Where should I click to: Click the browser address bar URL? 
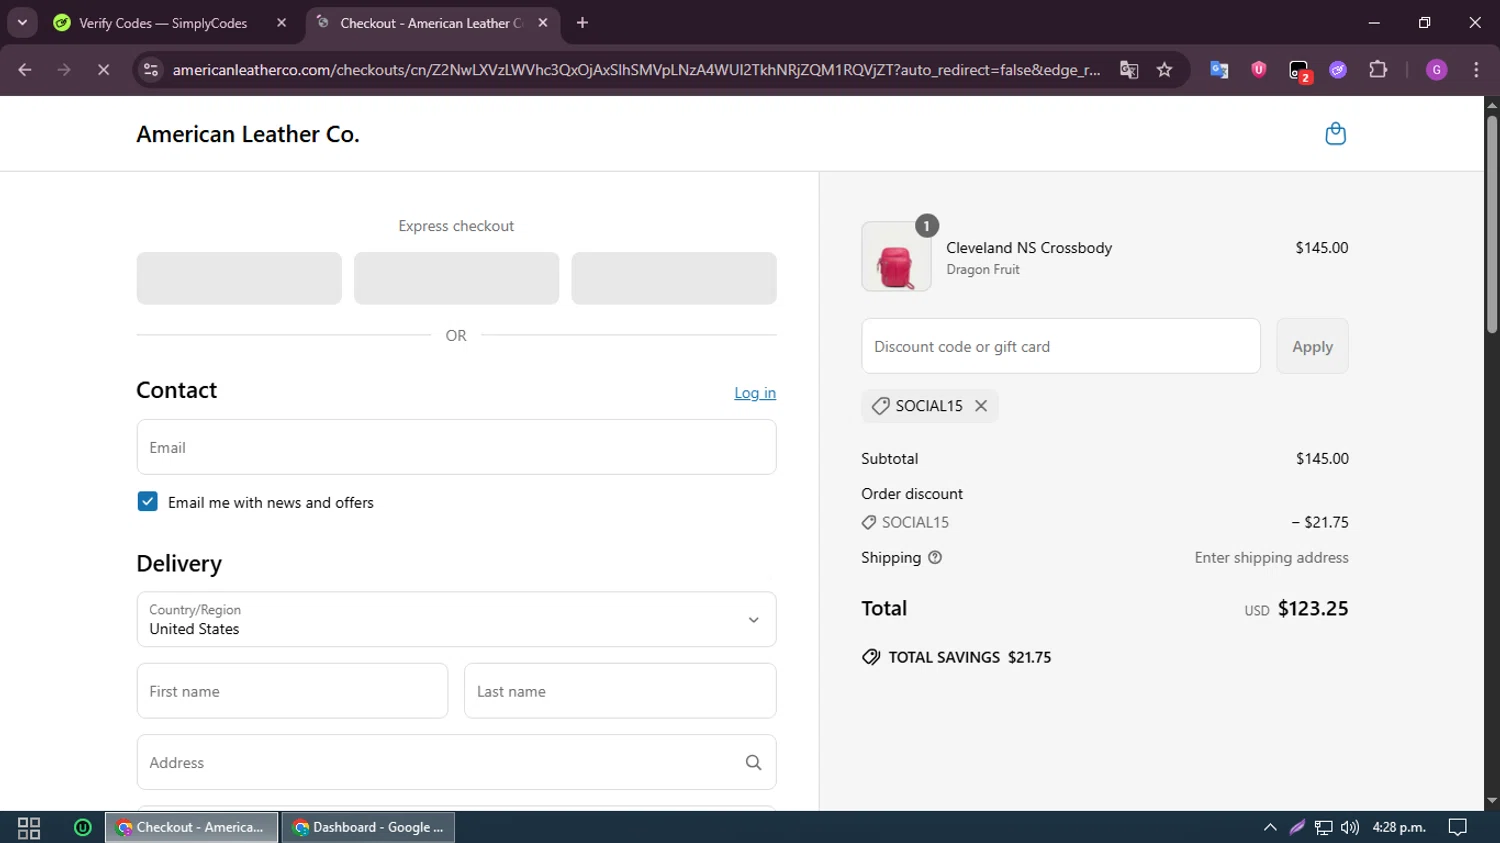(x=636, y=70)
